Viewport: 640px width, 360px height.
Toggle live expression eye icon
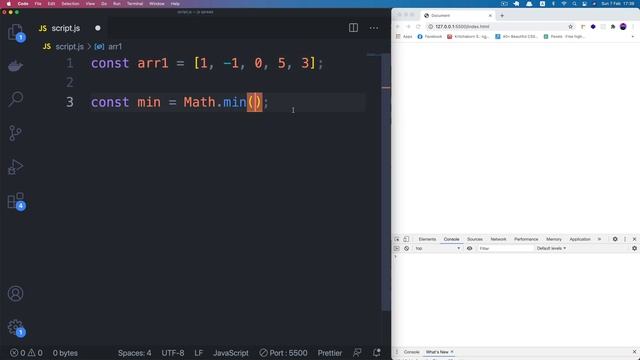click(x=469, y=248)
